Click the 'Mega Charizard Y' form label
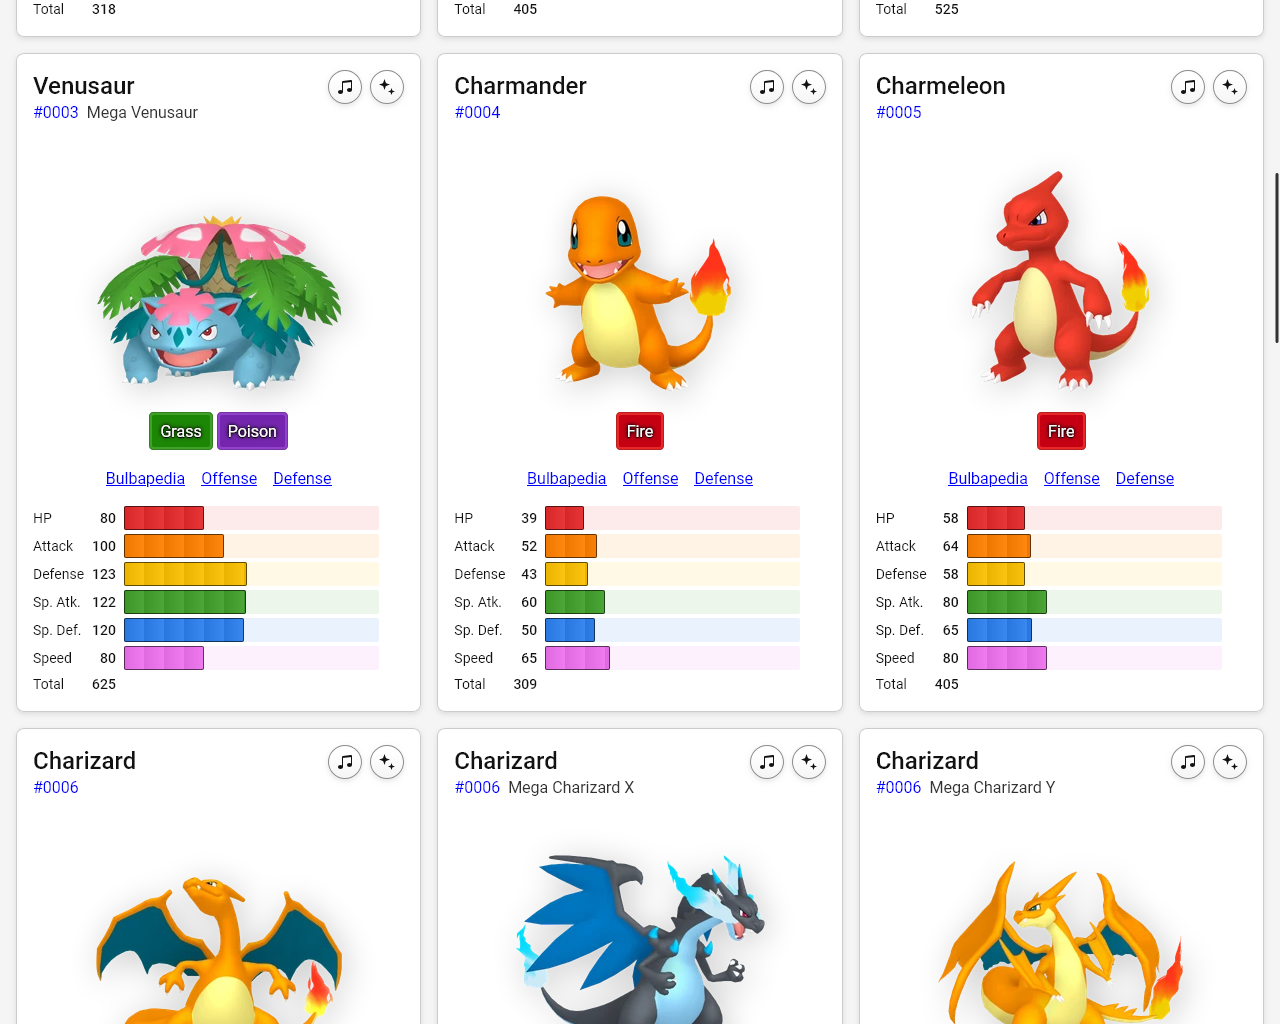This screenshot has height=1024, width=1280. click(x=992, y=787)
